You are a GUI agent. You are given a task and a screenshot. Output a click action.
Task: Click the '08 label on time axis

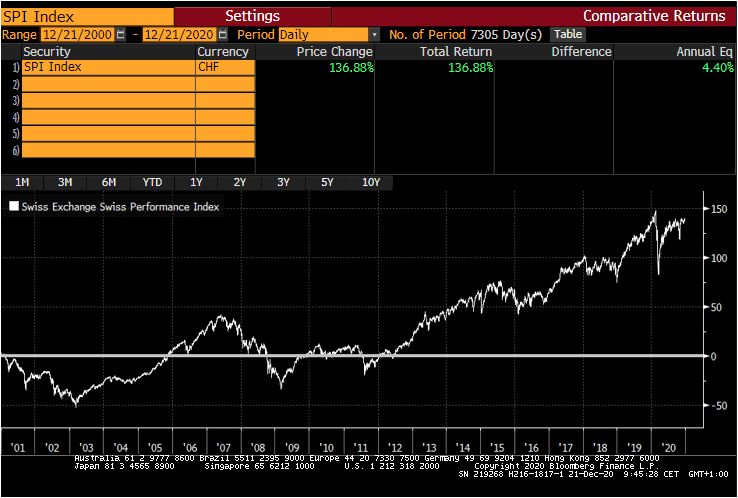pos(258,448)
